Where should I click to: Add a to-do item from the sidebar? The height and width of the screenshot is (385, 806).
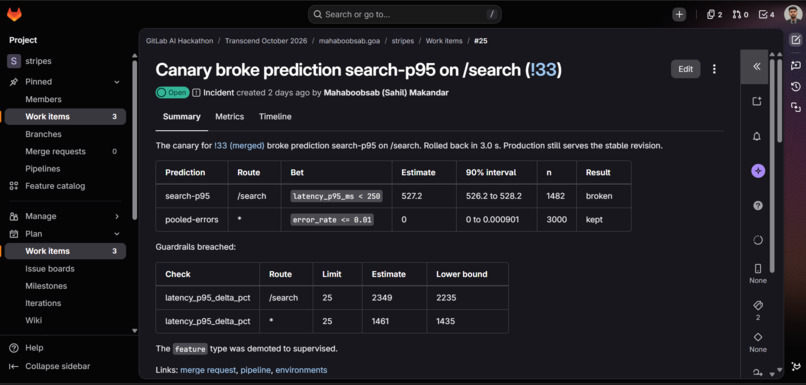757,101
